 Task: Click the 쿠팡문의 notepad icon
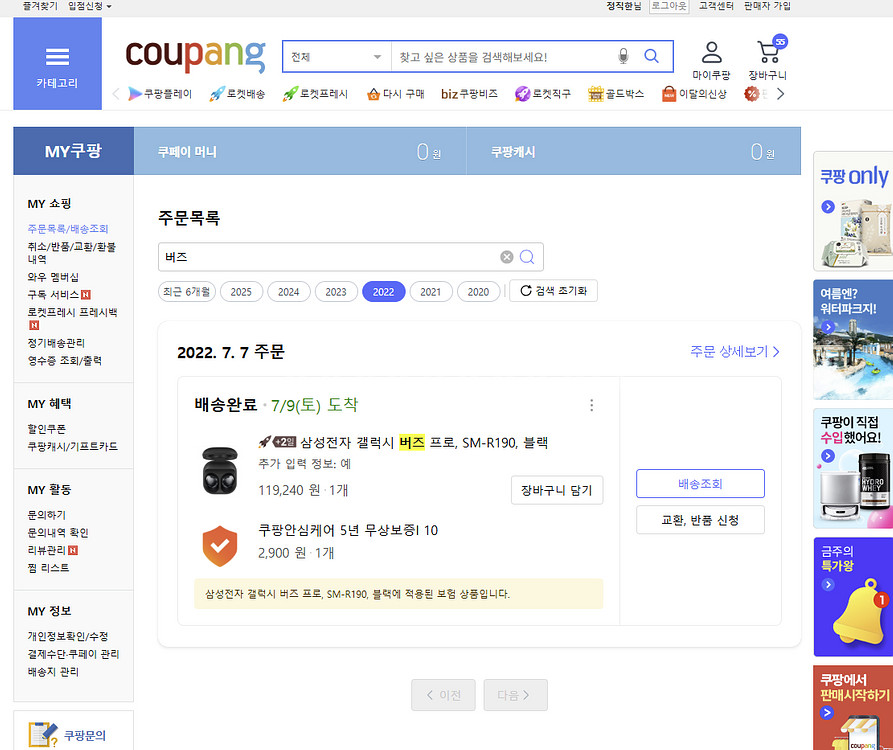click(x=43, y=735)
